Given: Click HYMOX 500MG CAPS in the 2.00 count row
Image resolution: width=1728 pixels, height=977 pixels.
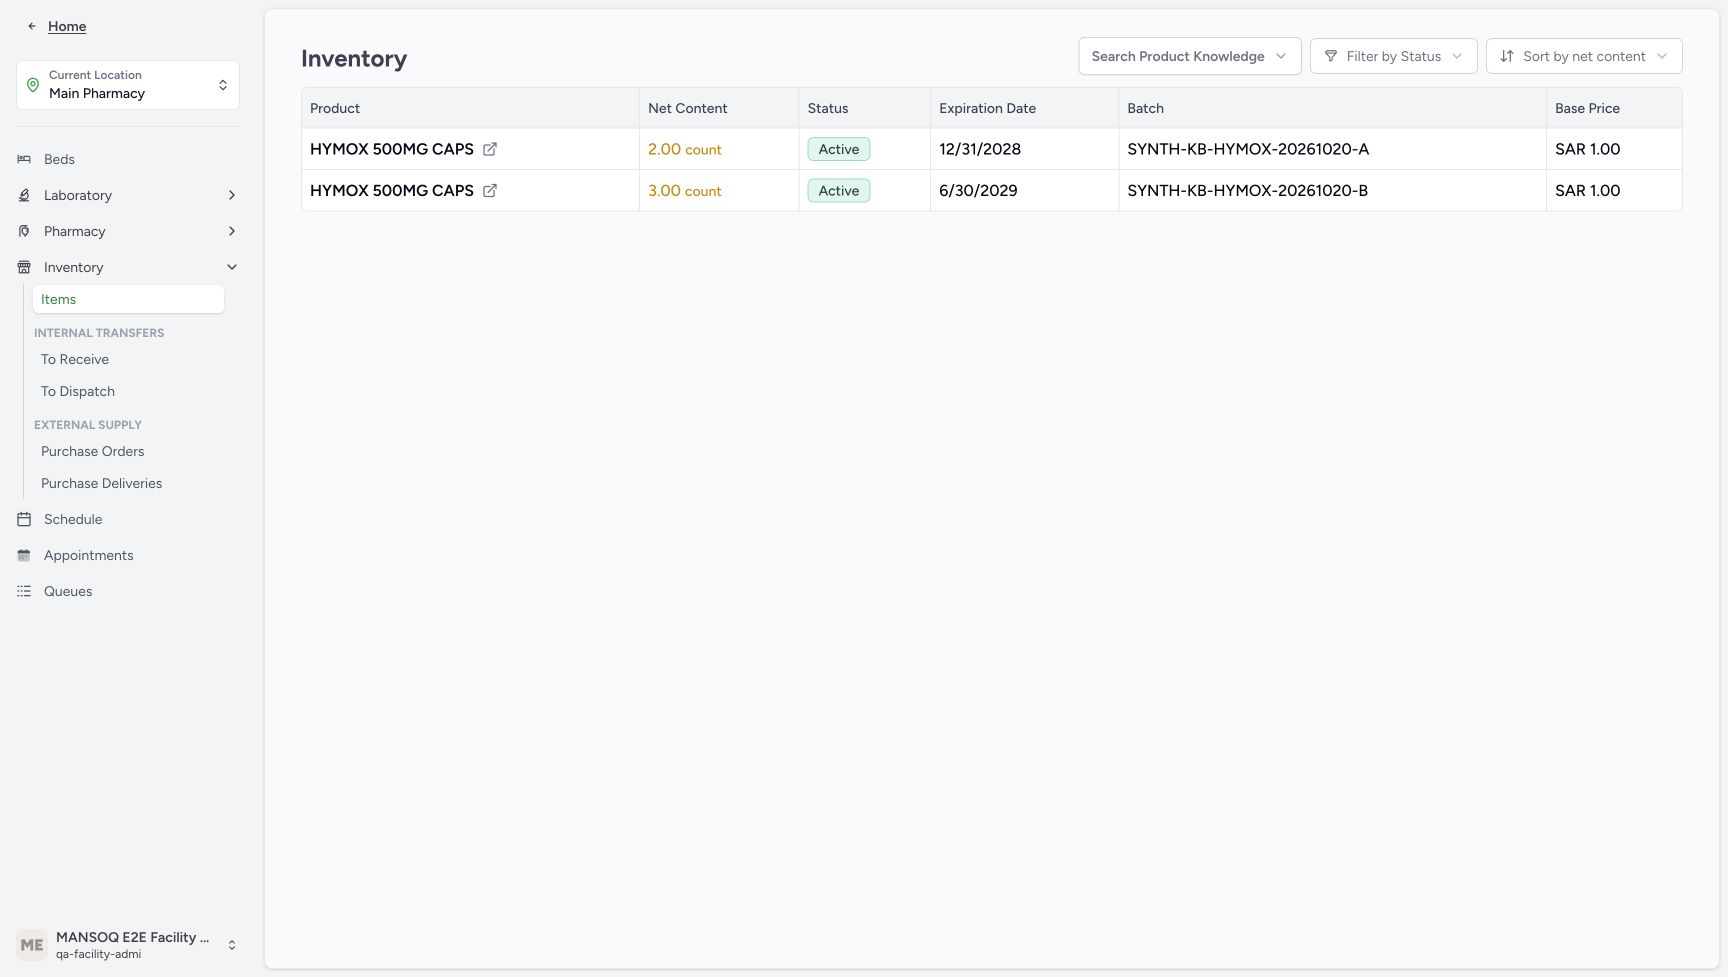Looking at the screenshot, I should point(392,149).
